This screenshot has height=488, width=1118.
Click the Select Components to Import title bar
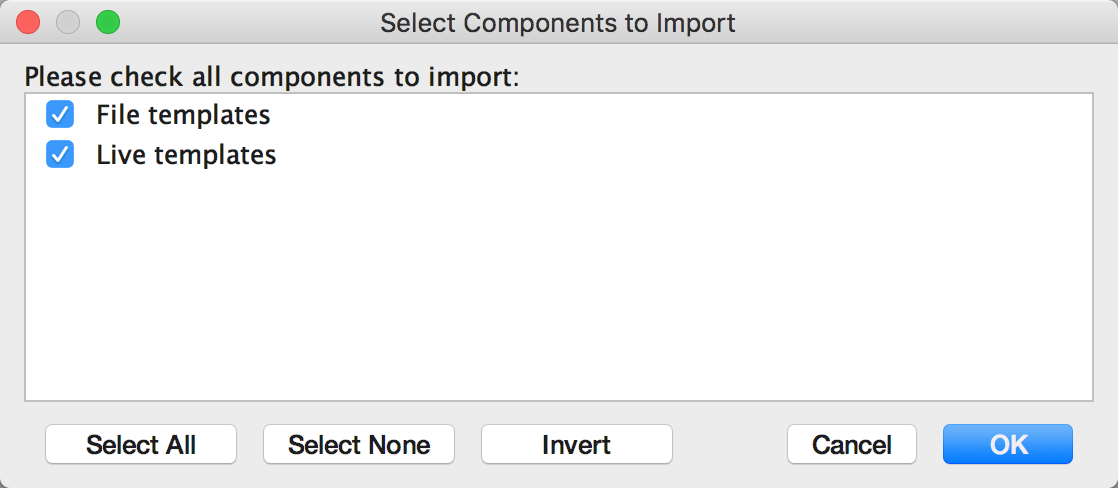click(558, 23)
